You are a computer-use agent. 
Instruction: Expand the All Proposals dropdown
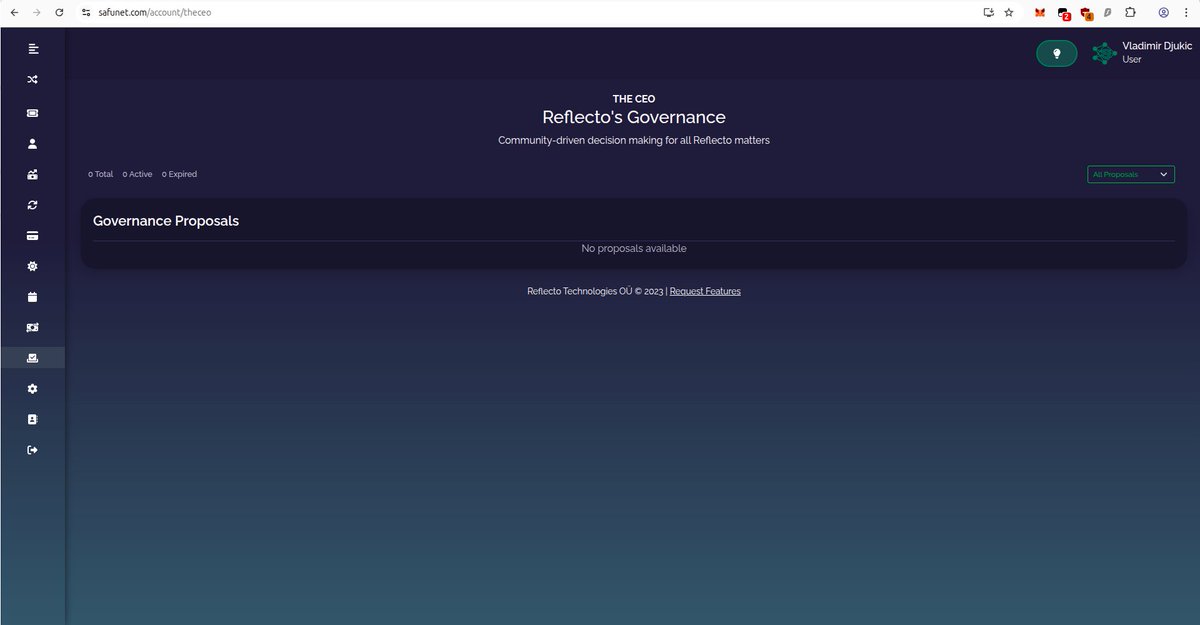(1131, 174)
